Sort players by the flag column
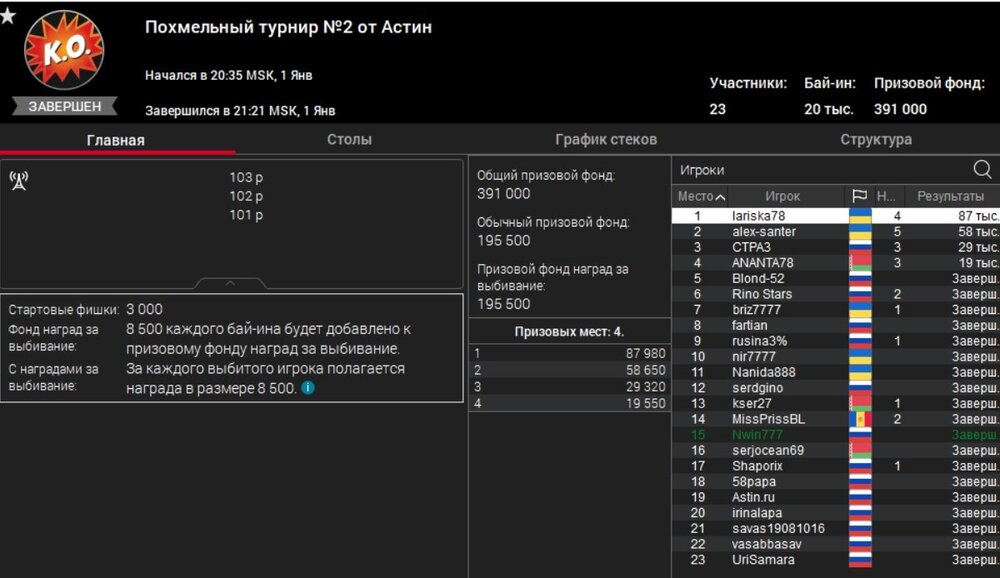1000x578 pixels. tap(859, 196)
